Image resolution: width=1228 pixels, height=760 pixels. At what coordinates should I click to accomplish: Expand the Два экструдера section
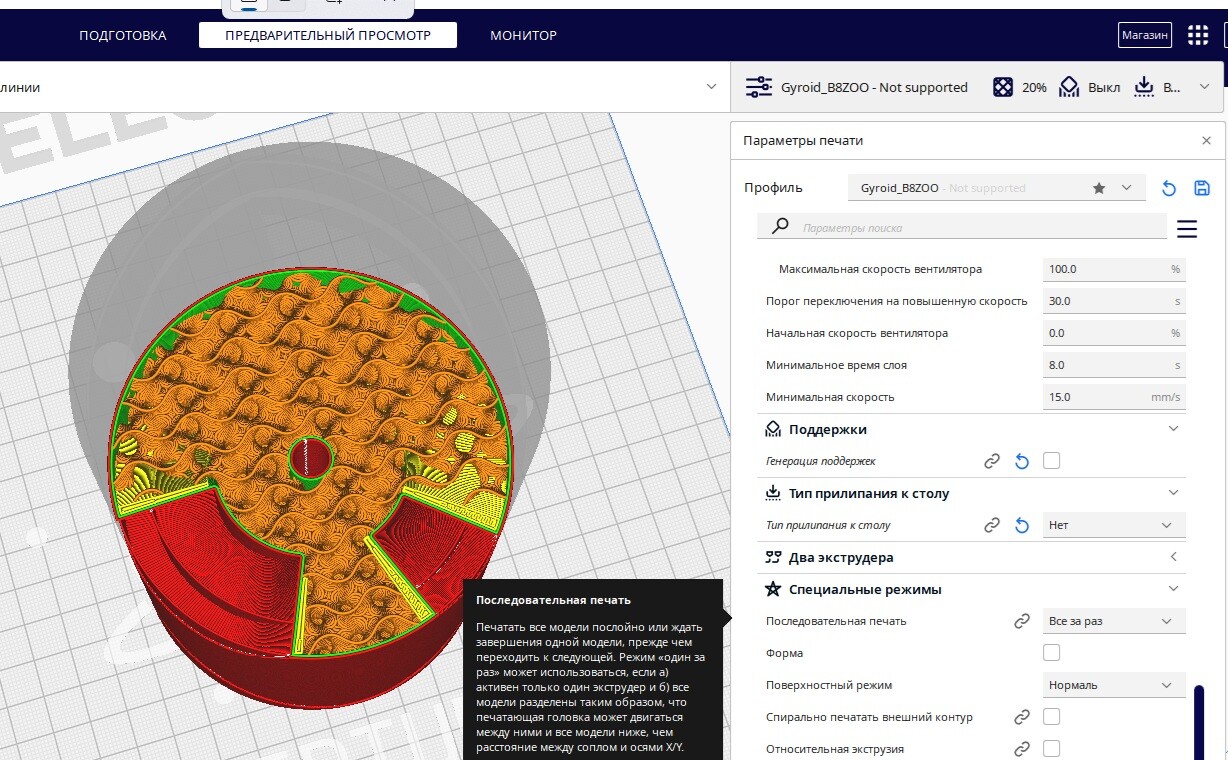1174,557
